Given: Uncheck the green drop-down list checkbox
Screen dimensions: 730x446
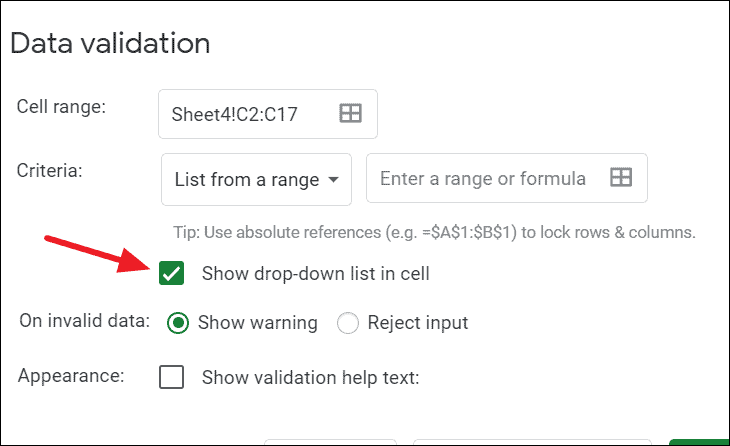Looking at the screenshot, I should point(172,272).
